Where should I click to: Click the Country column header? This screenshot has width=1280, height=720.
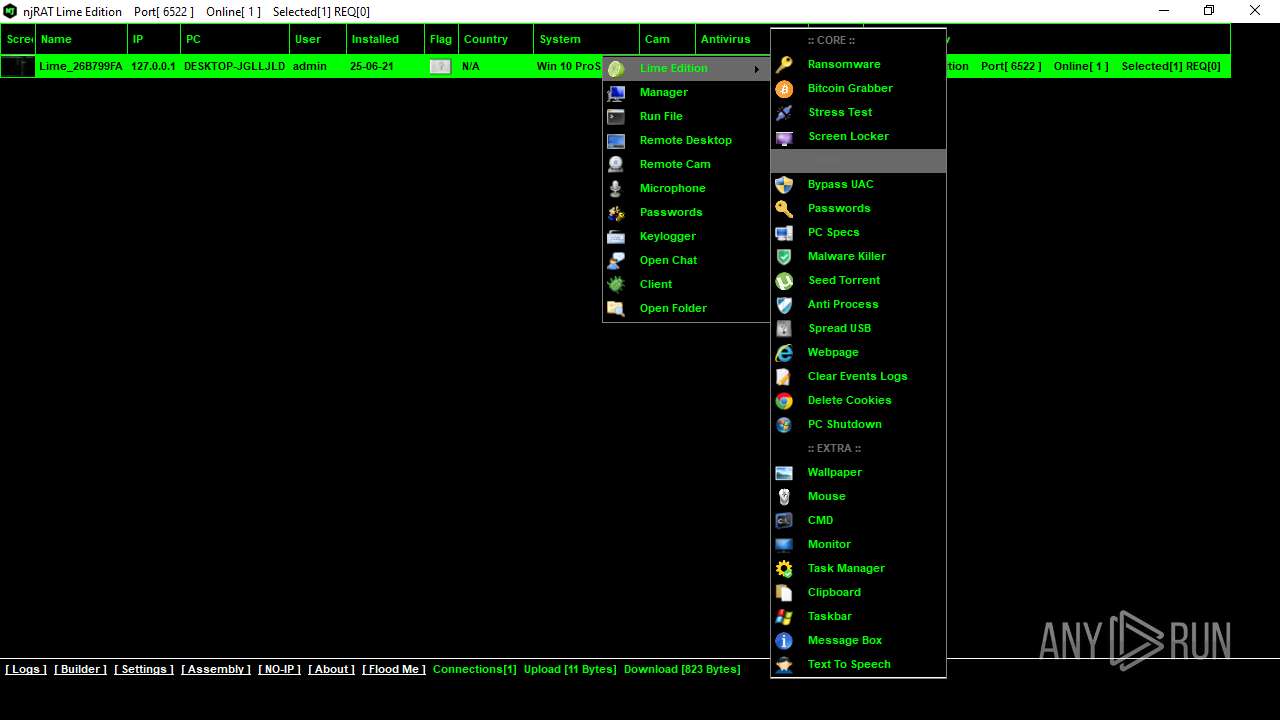[495, 39]
